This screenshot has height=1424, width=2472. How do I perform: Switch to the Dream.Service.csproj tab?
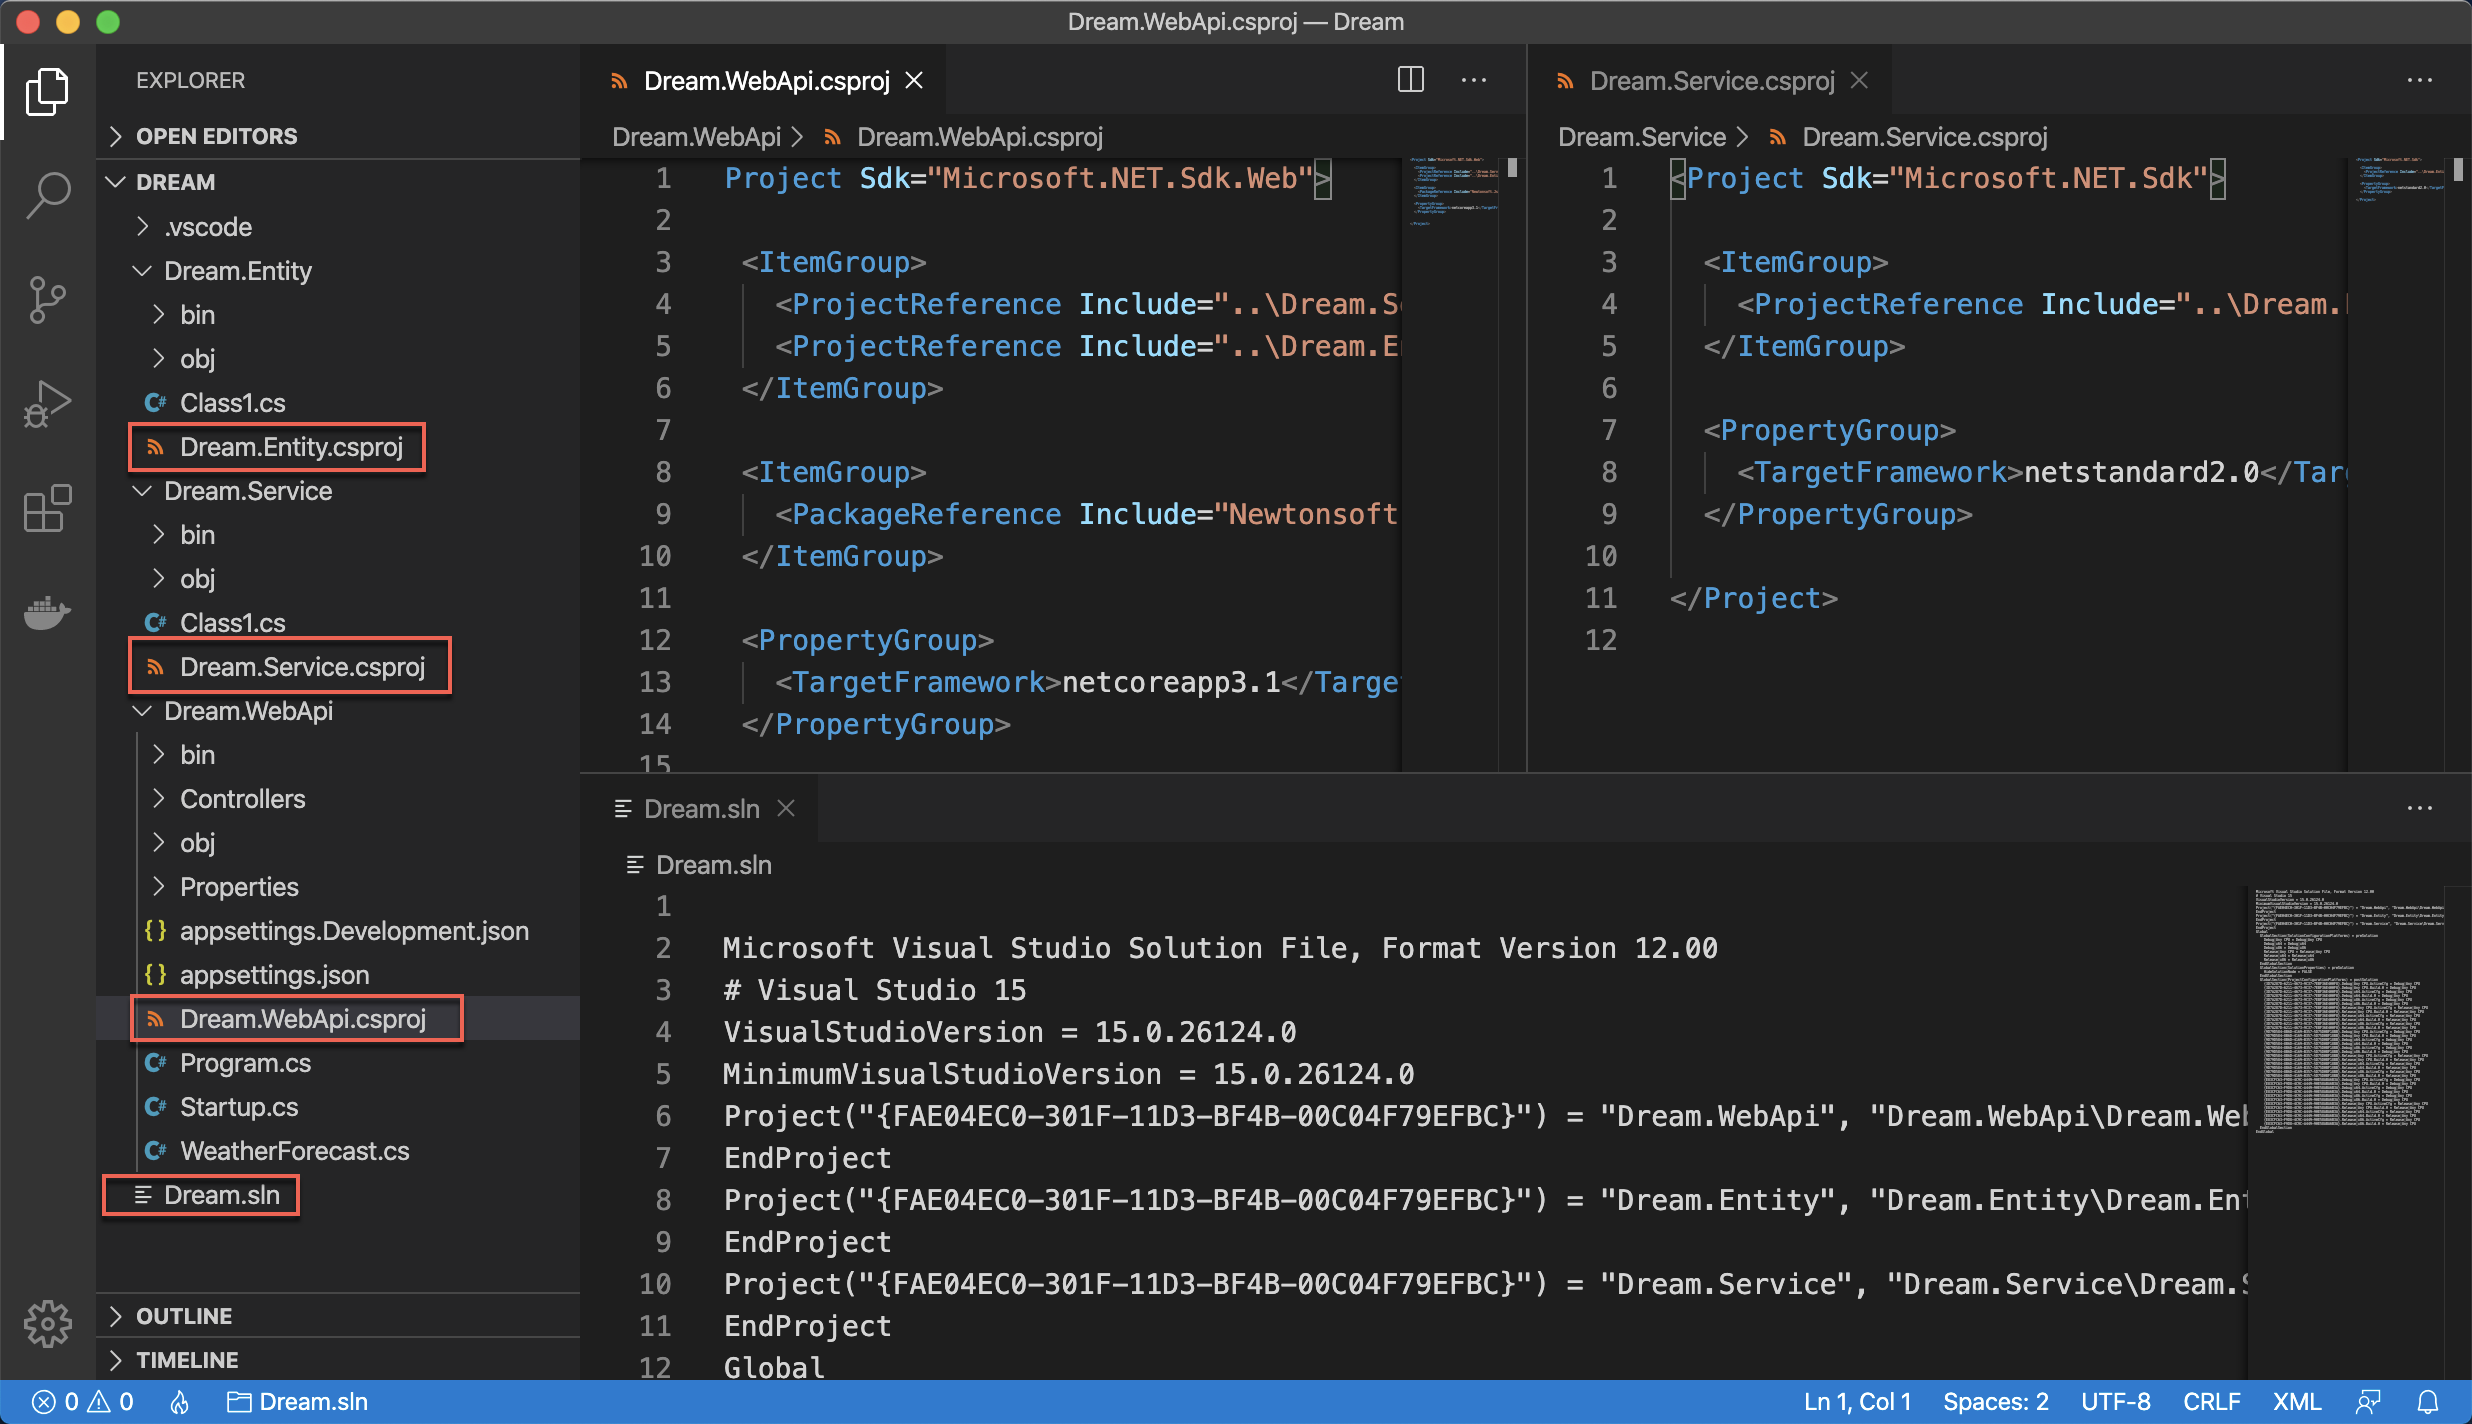pos(1711,81)
